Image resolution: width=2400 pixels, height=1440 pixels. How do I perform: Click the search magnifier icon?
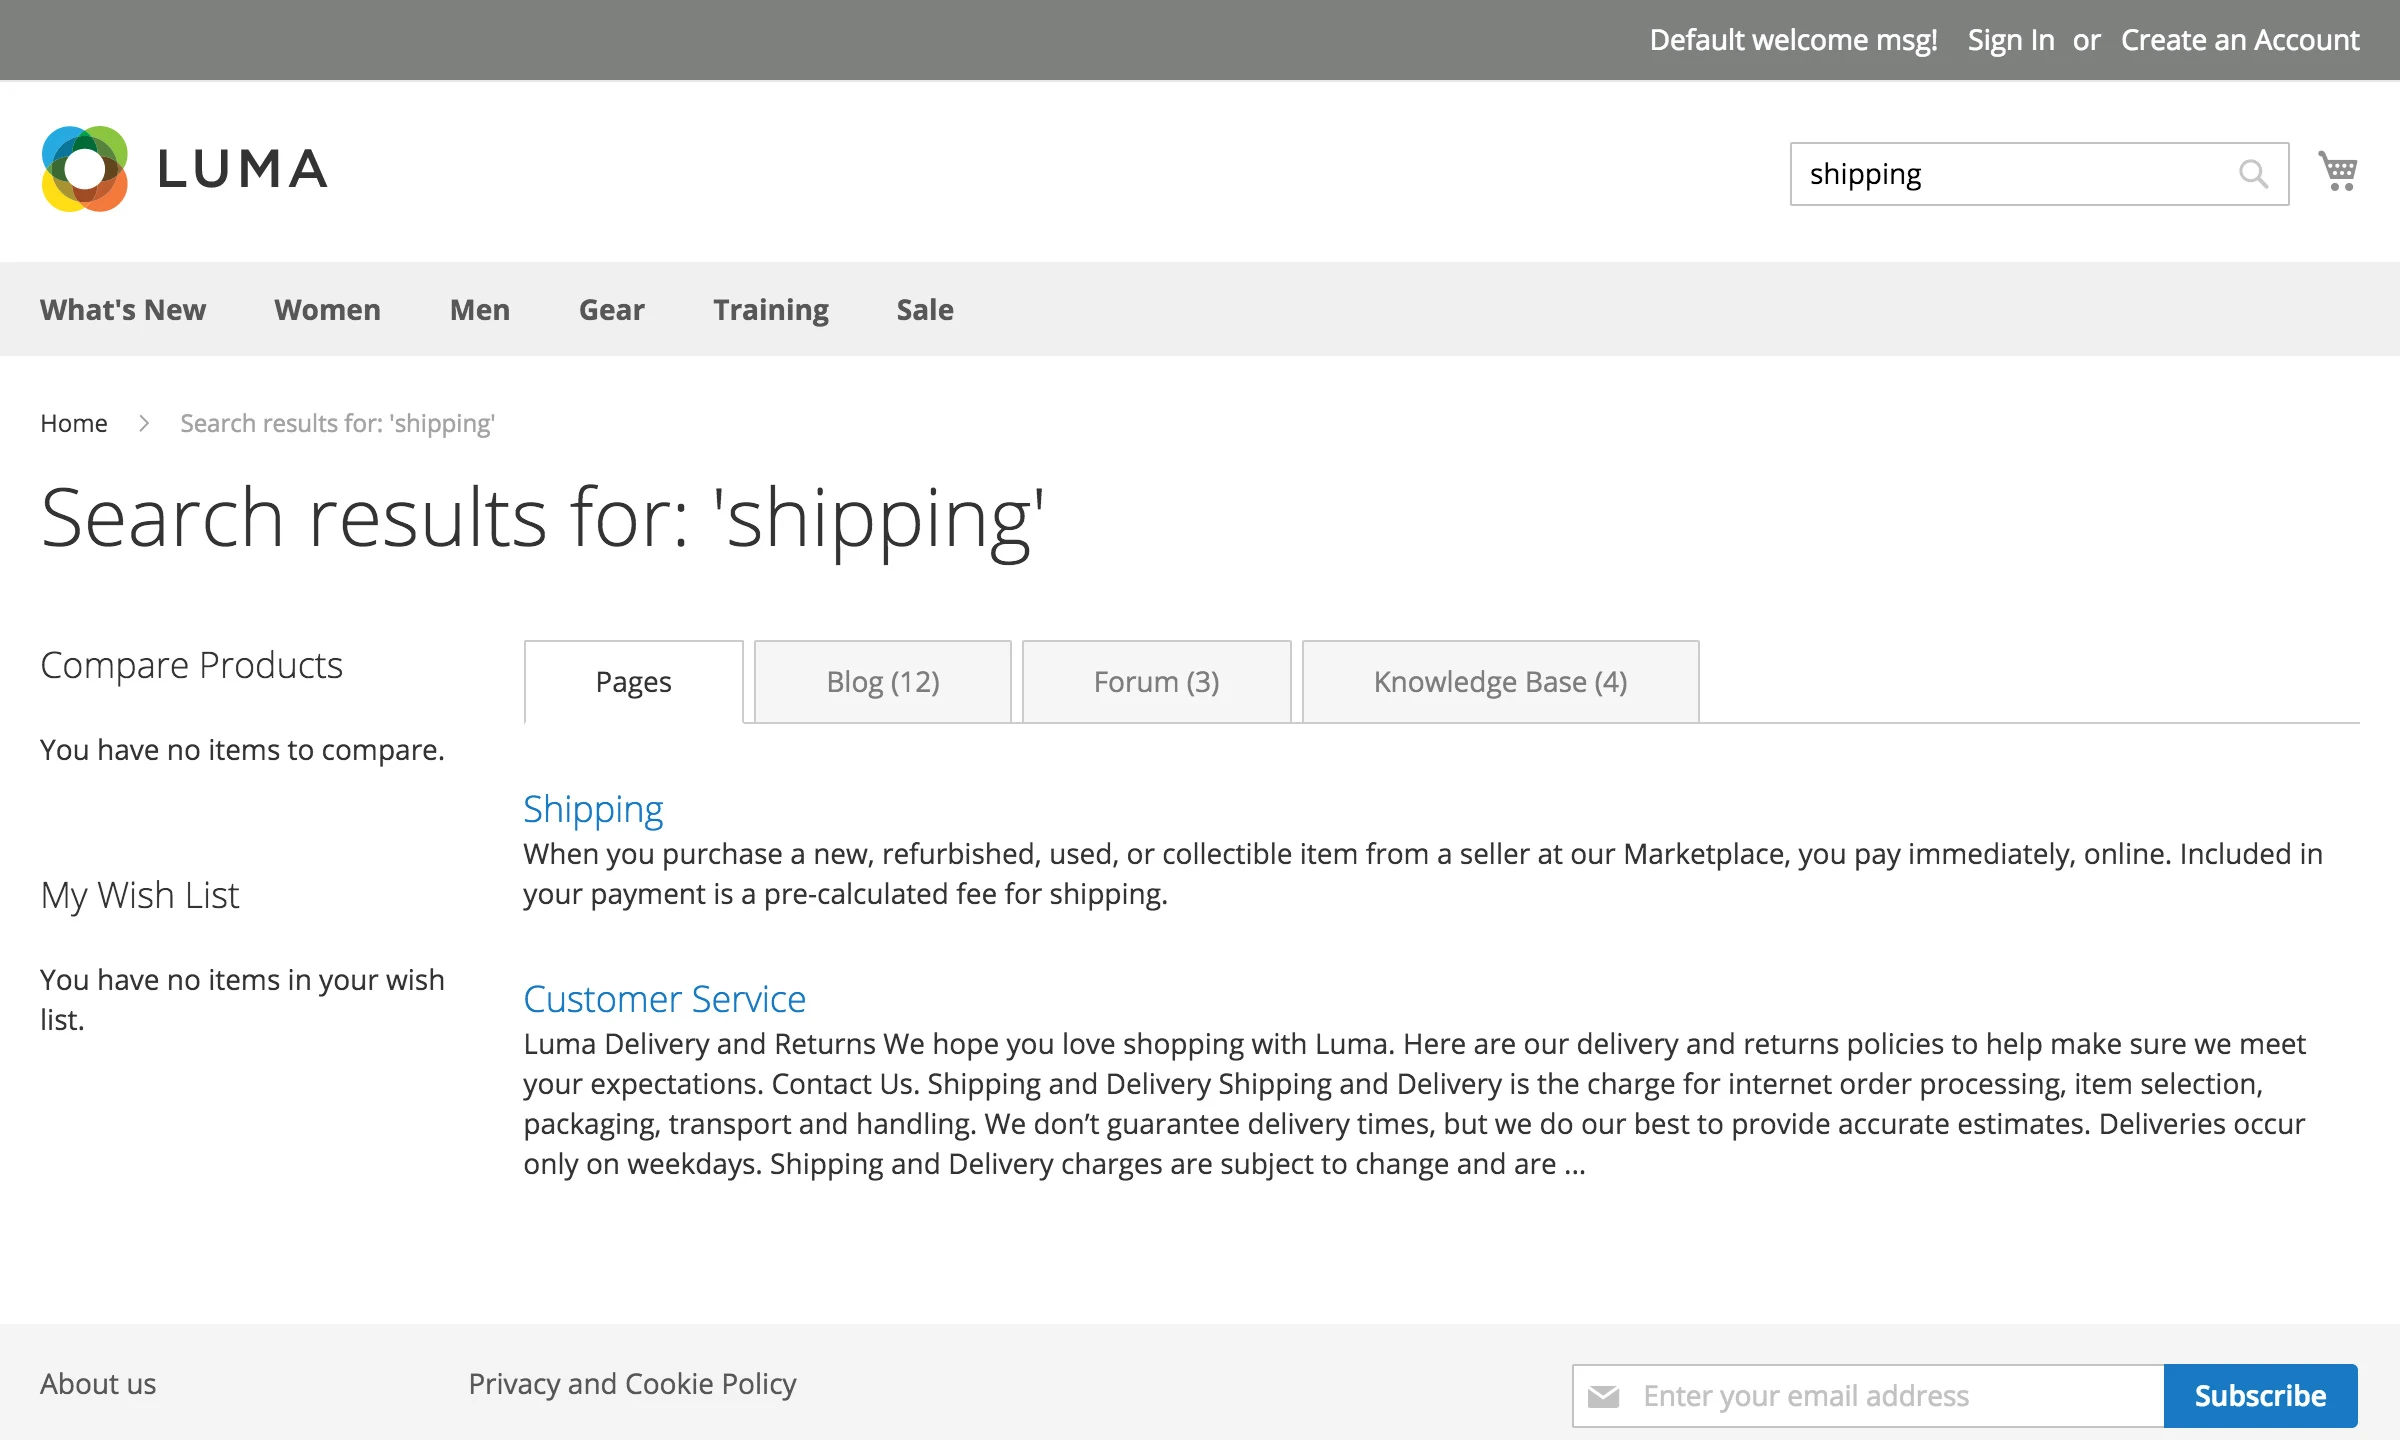(2252, 174)
